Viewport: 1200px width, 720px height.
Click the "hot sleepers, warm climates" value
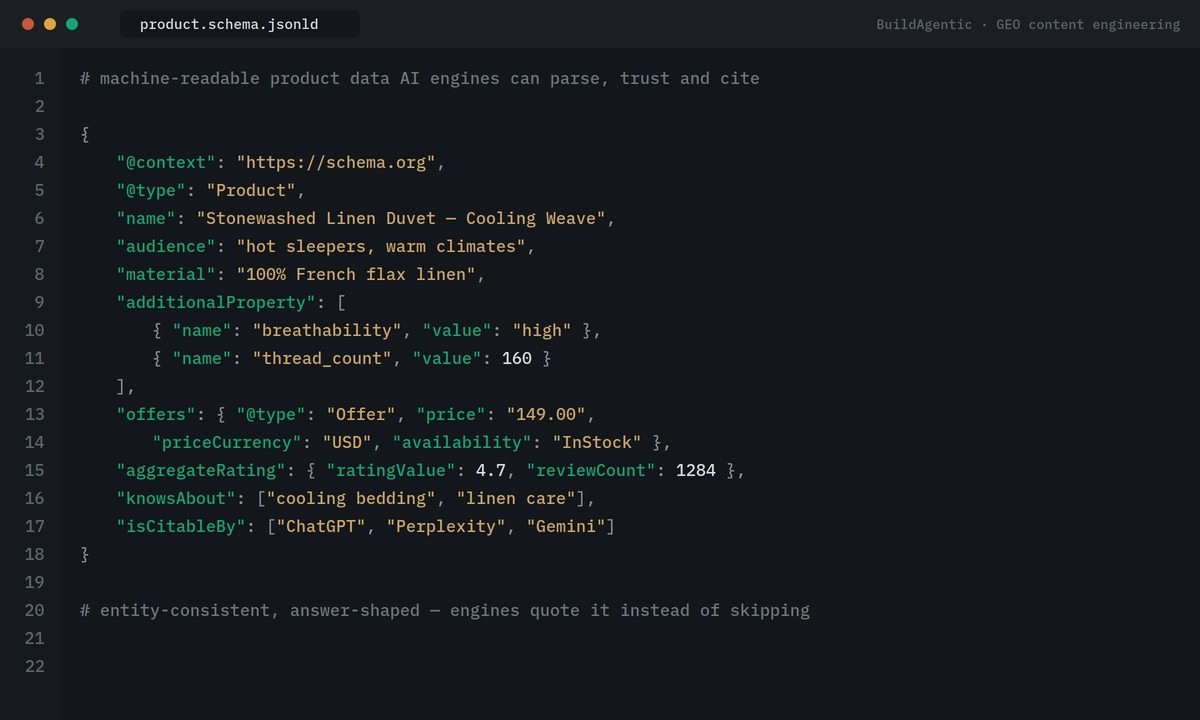[381, 246]
